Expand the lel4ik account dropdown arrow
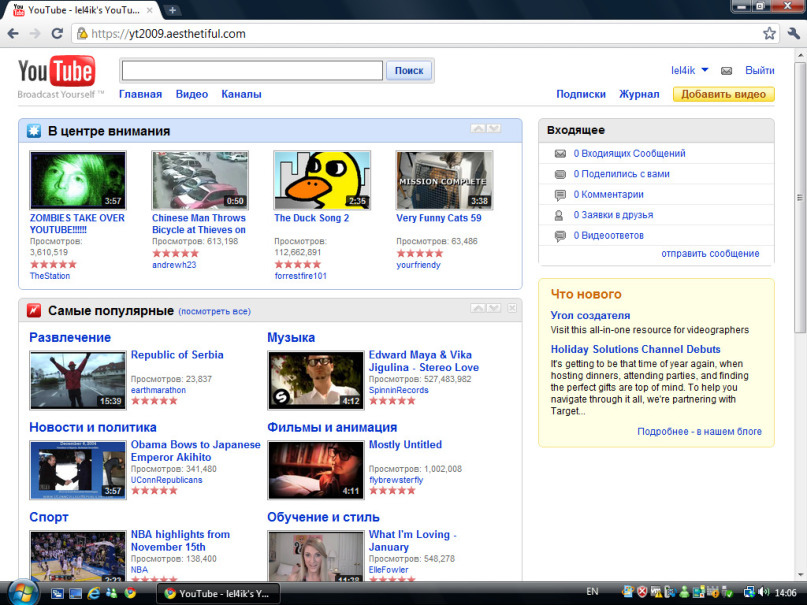This screenshot has height=605, width=807. 705,70
